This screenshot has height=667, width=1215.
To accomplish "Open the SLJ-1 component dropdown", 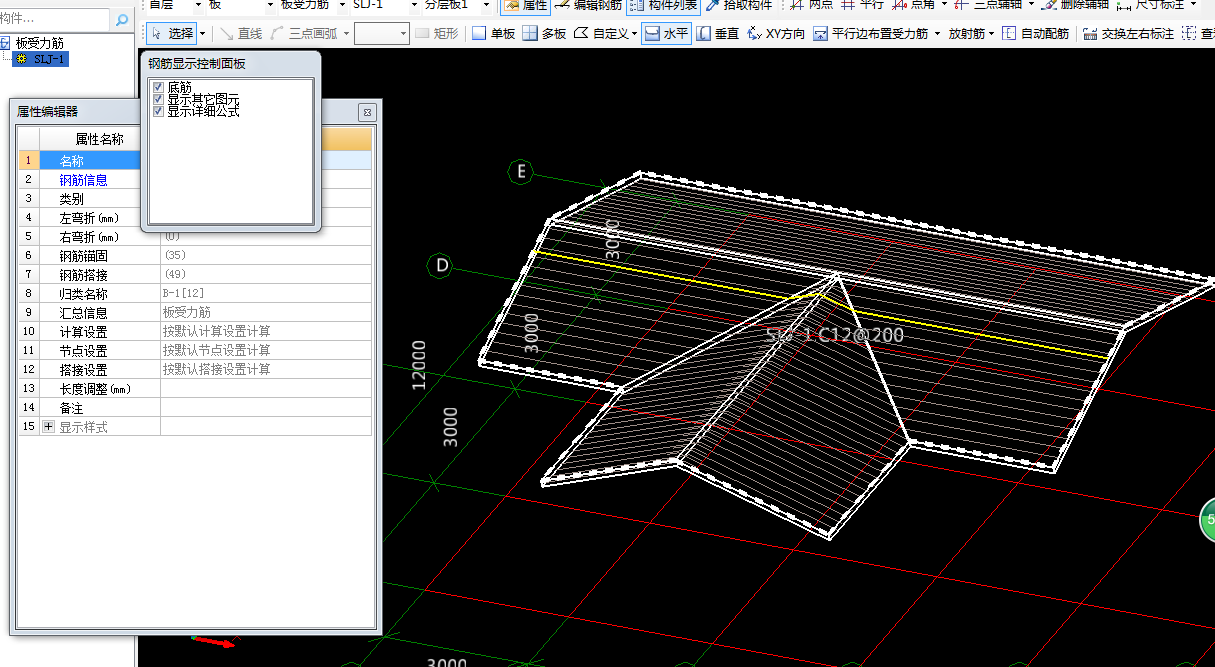I will [413, 5].
